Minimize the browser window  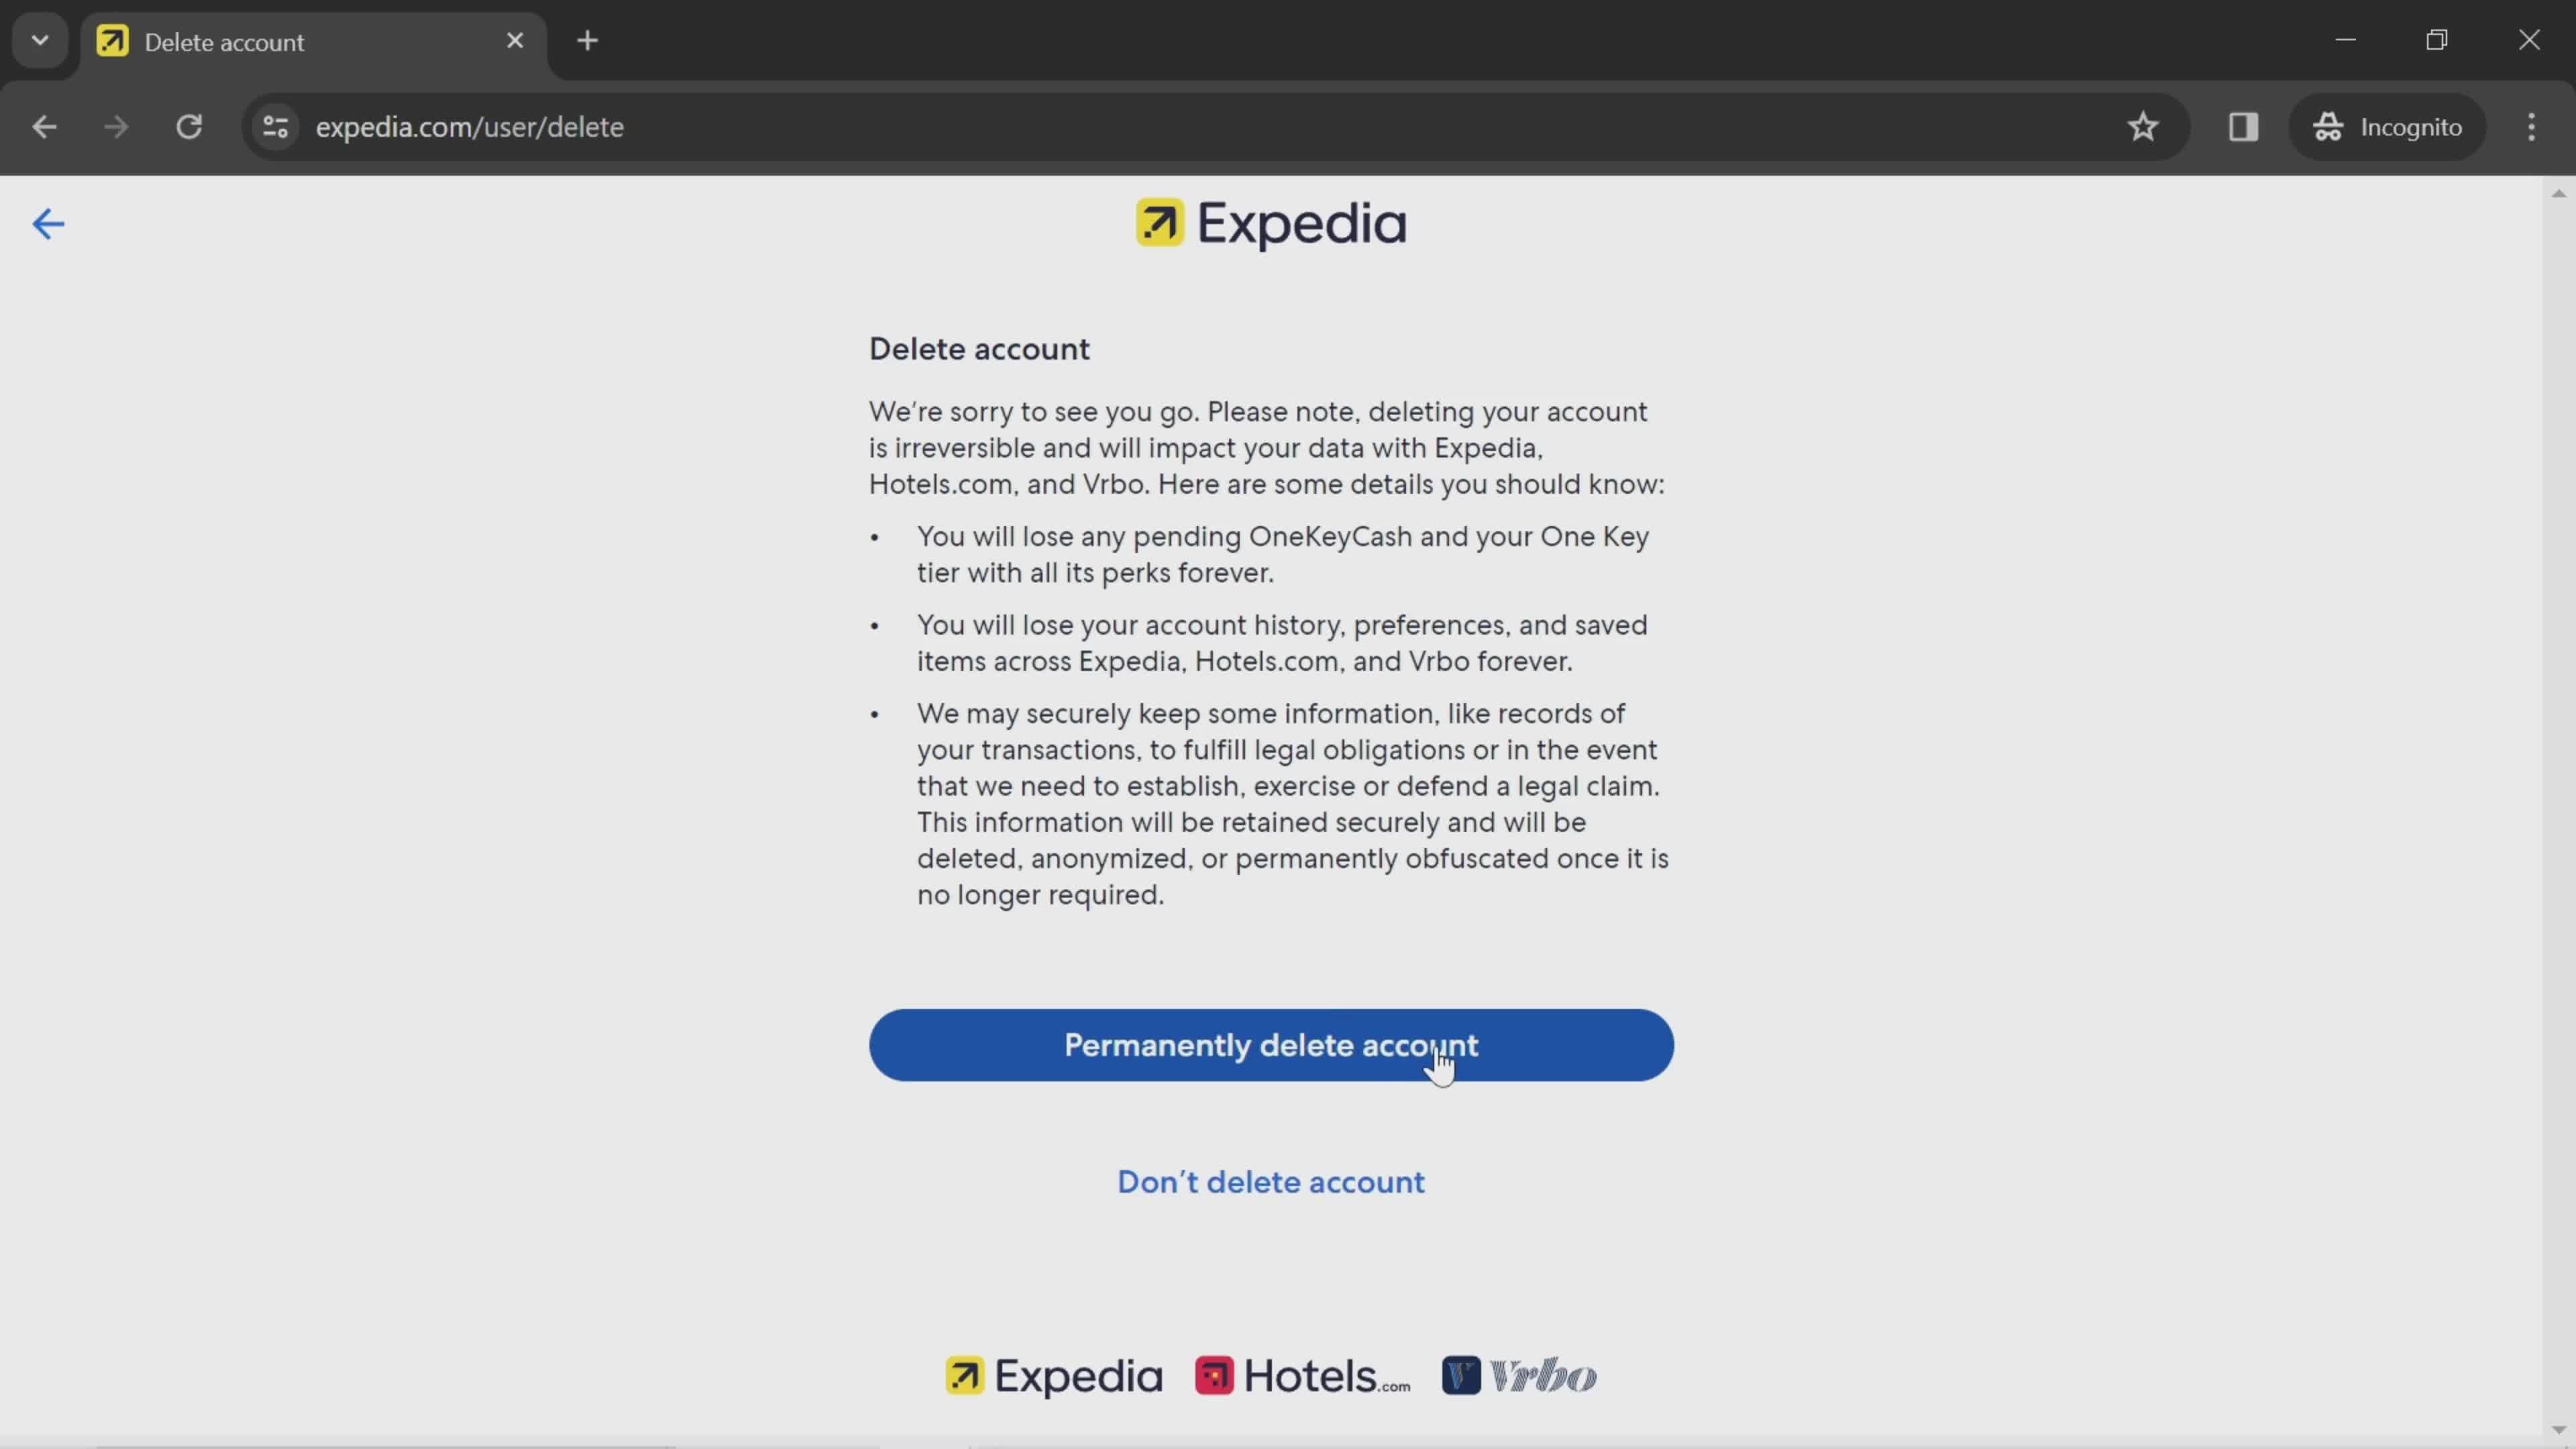pyautogui.click(x=2346, y=41)
